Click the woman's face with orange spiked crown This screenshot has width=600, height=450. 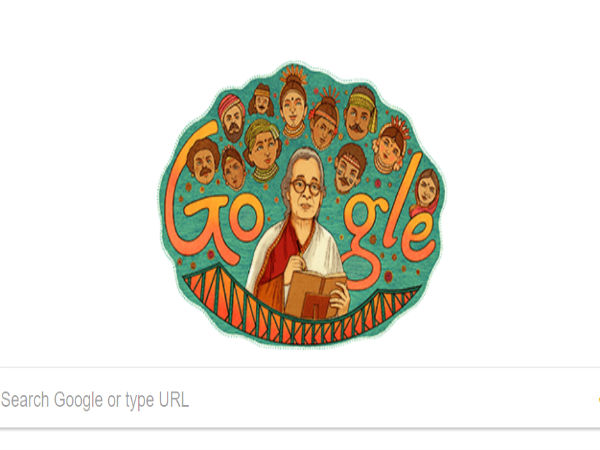[293, 102]
